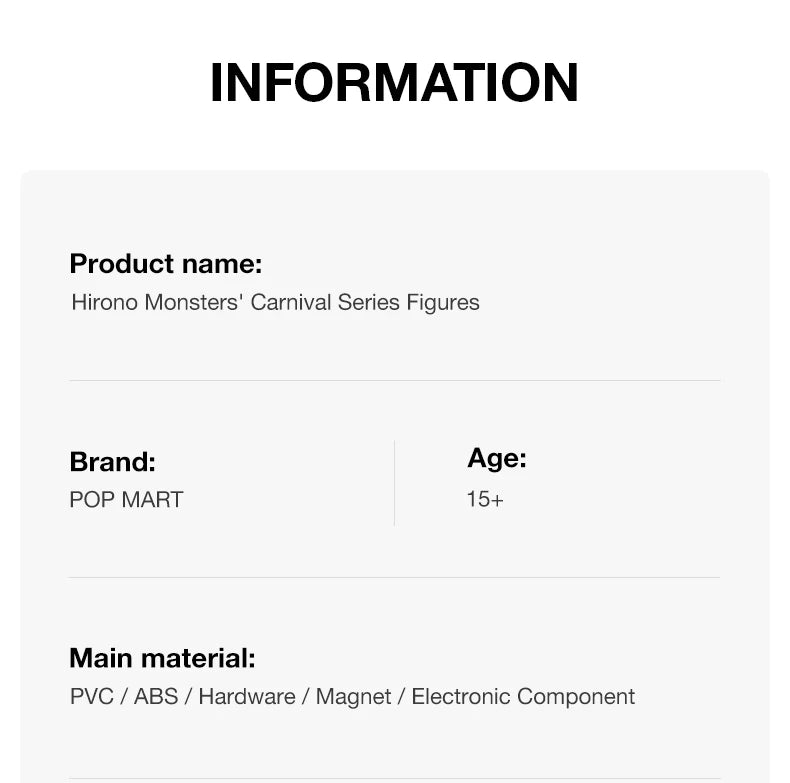Click "ABS" in the materials list

pyautogui.click(x=156, y=696)
